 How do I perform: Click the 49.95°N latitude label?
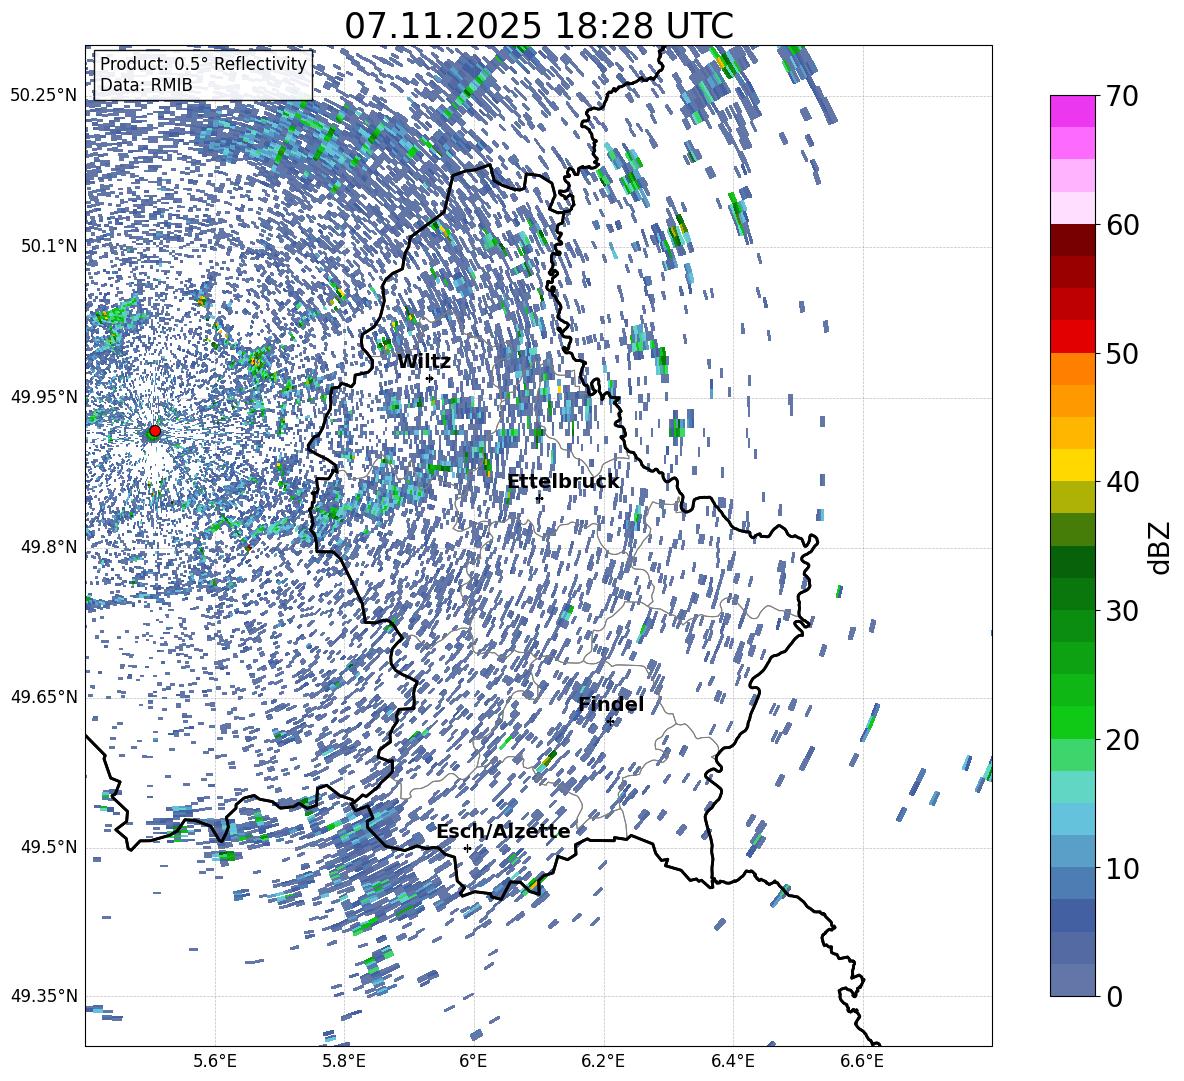click(x=44, y=396)
